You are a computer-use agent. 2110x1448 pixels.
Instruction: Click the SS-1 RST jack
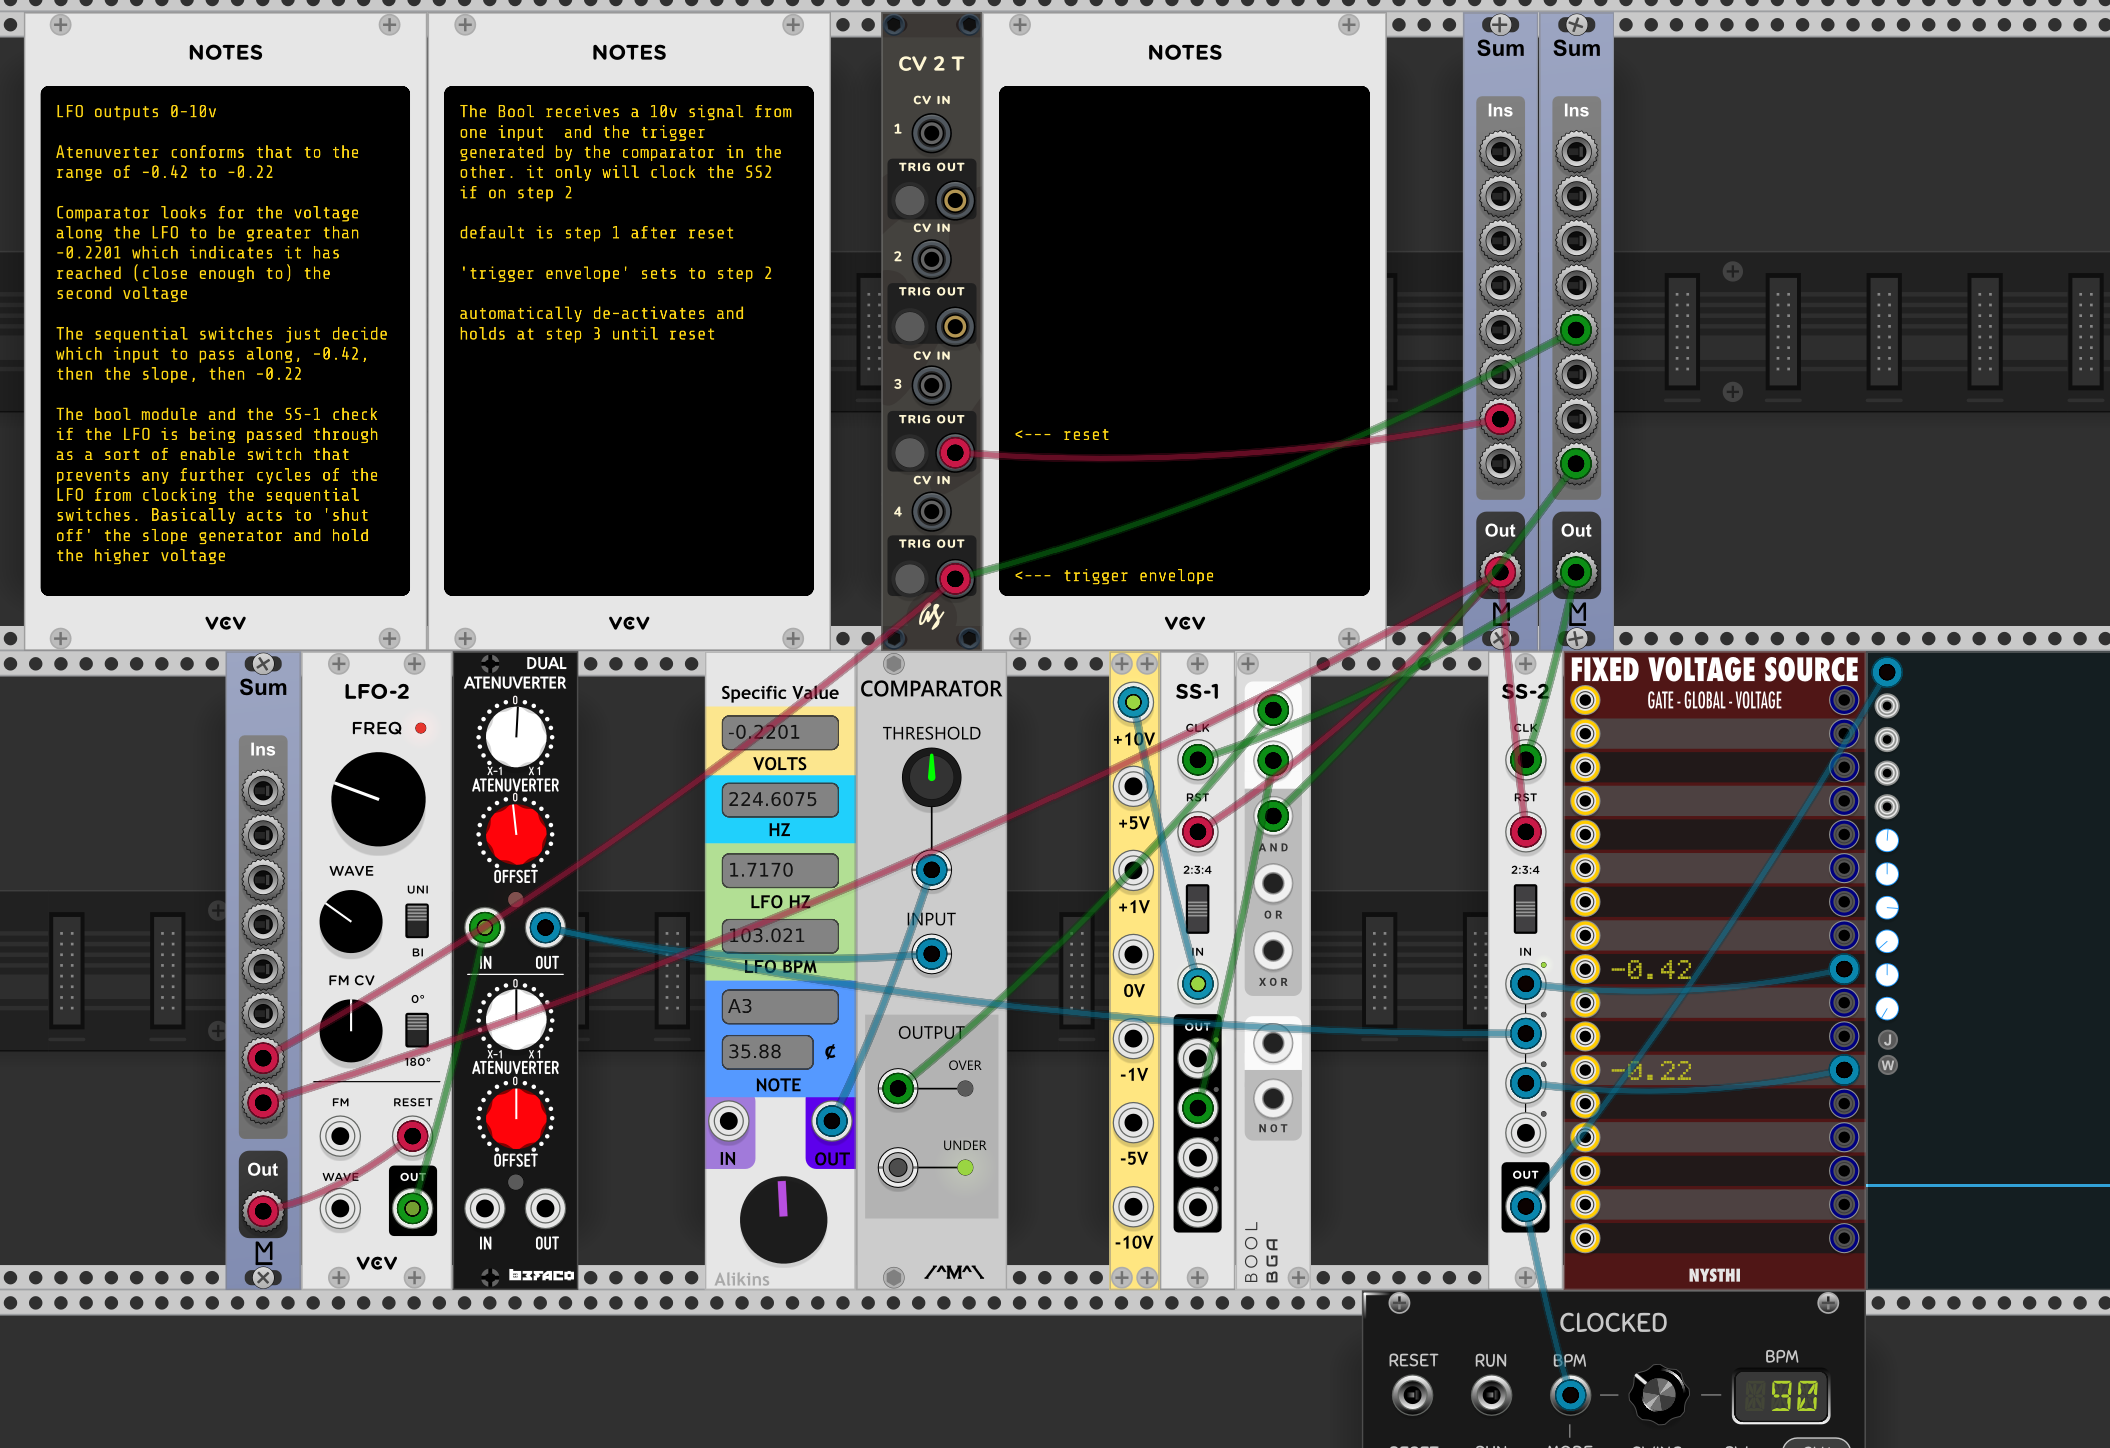coord(1197,832)
